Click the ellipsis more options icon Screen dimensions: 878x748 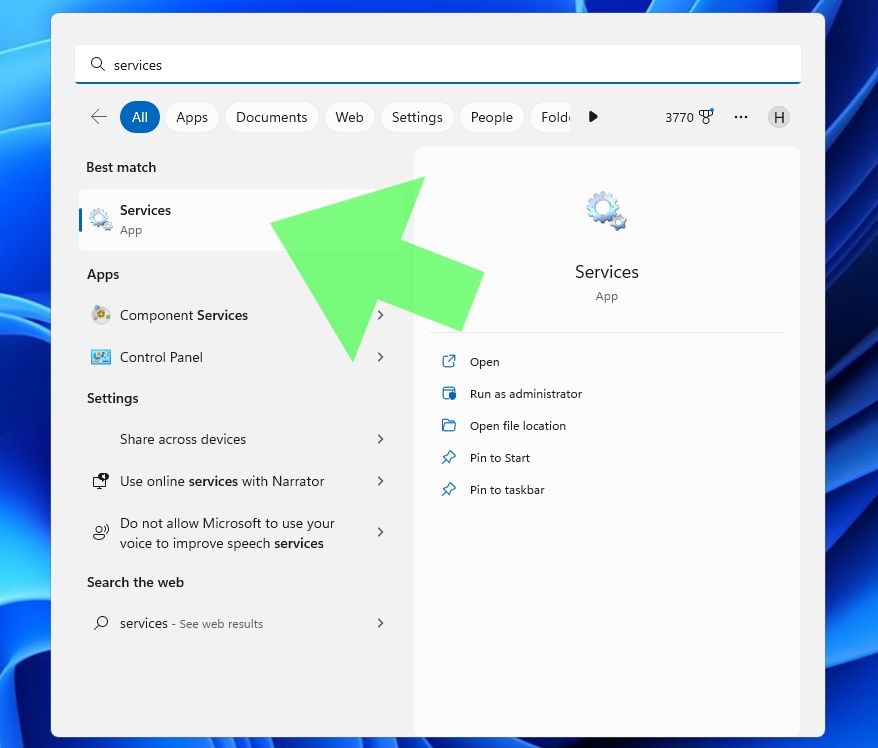740,117
